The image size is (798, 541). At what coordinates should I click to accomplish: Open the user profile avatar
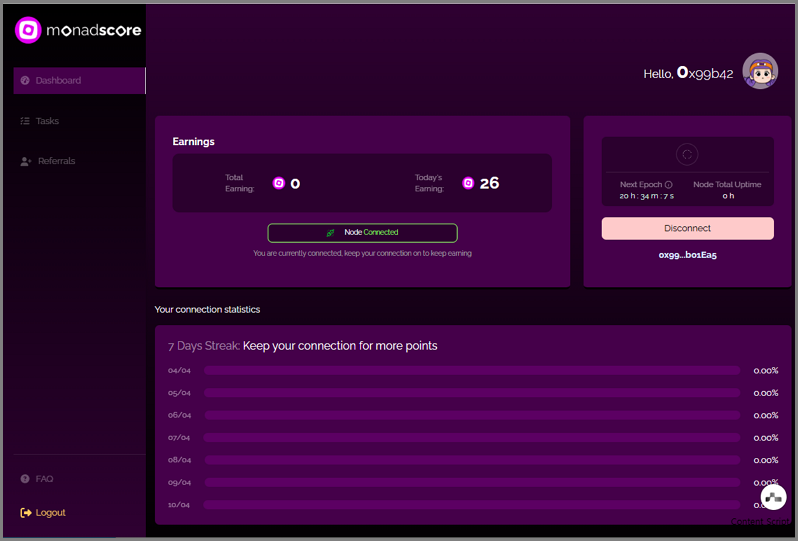760,71
